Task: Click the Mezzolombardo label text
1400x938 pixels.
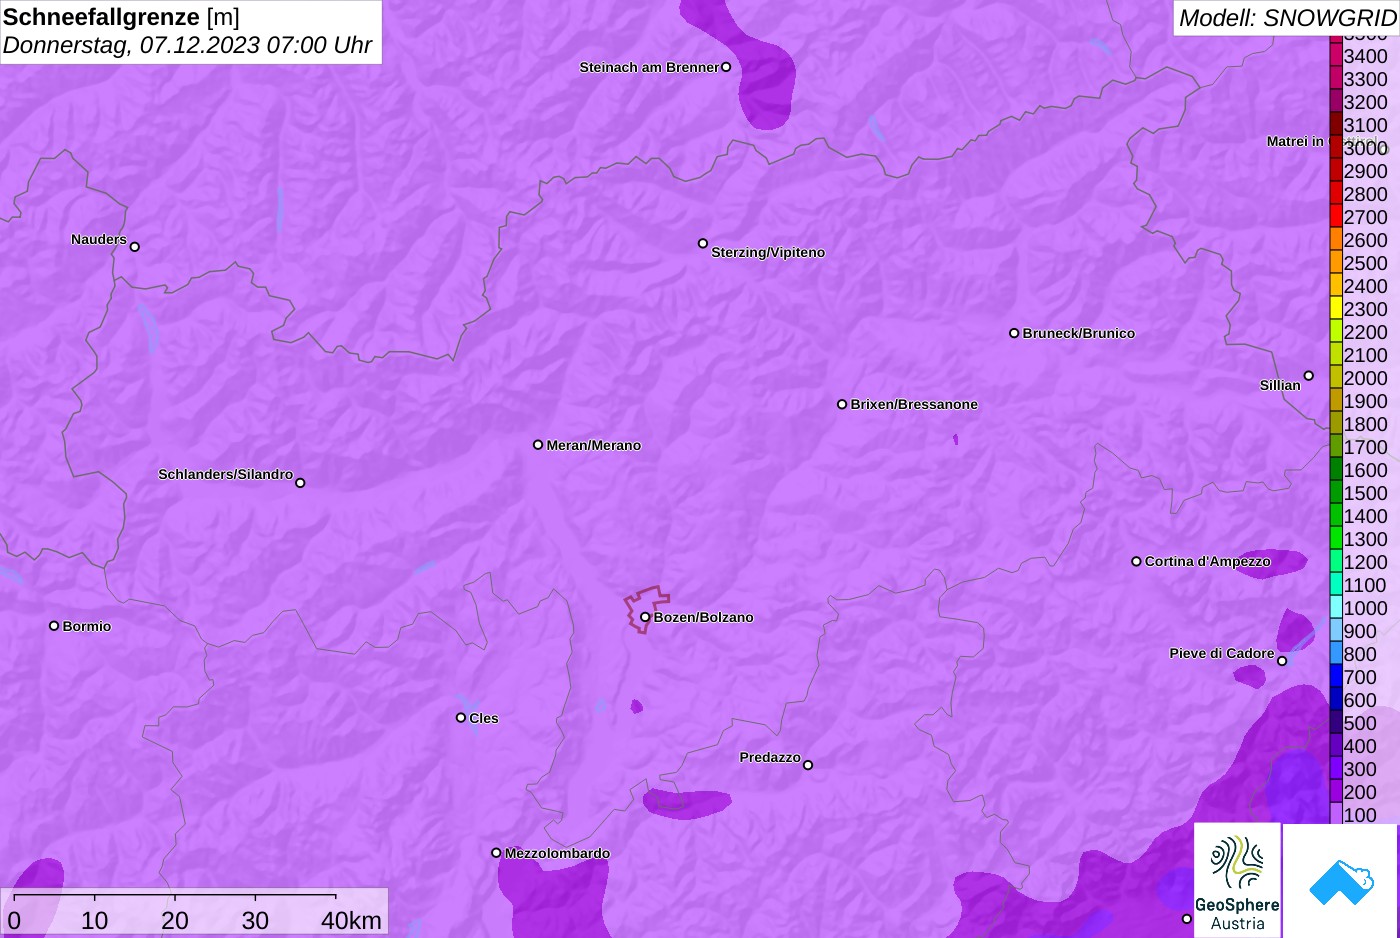Action: click(x=557, y=853)
